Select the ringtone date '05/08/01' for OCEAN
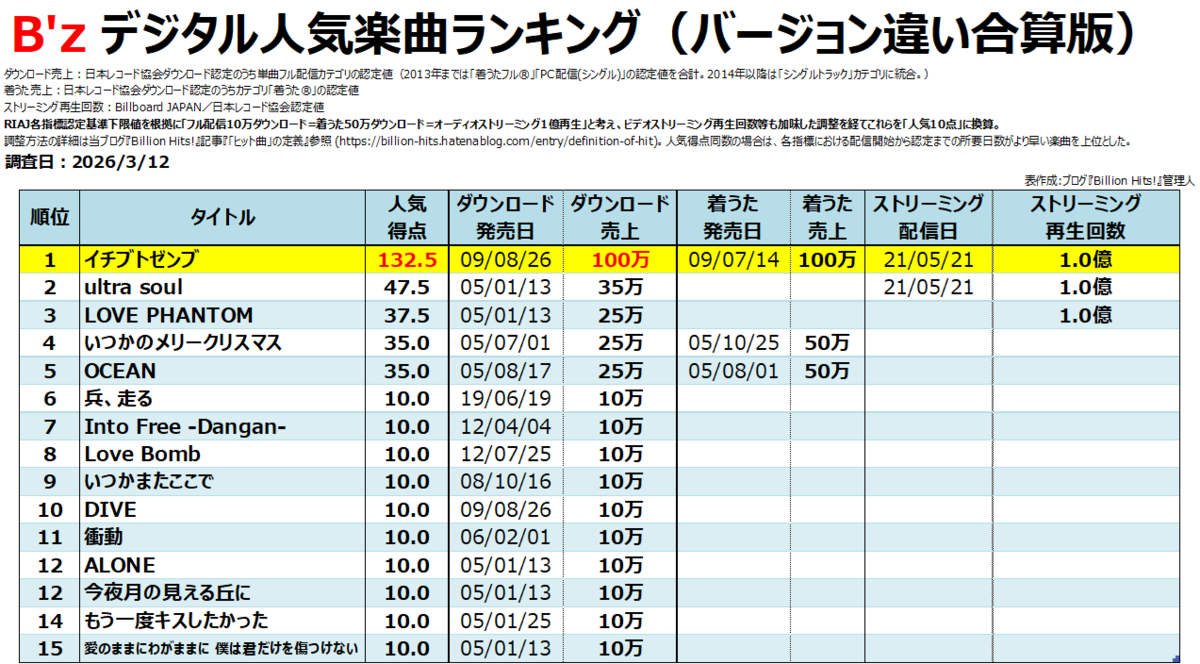Image resolution: width=1200 pixels, height=664 pixels. pos(735,371)
